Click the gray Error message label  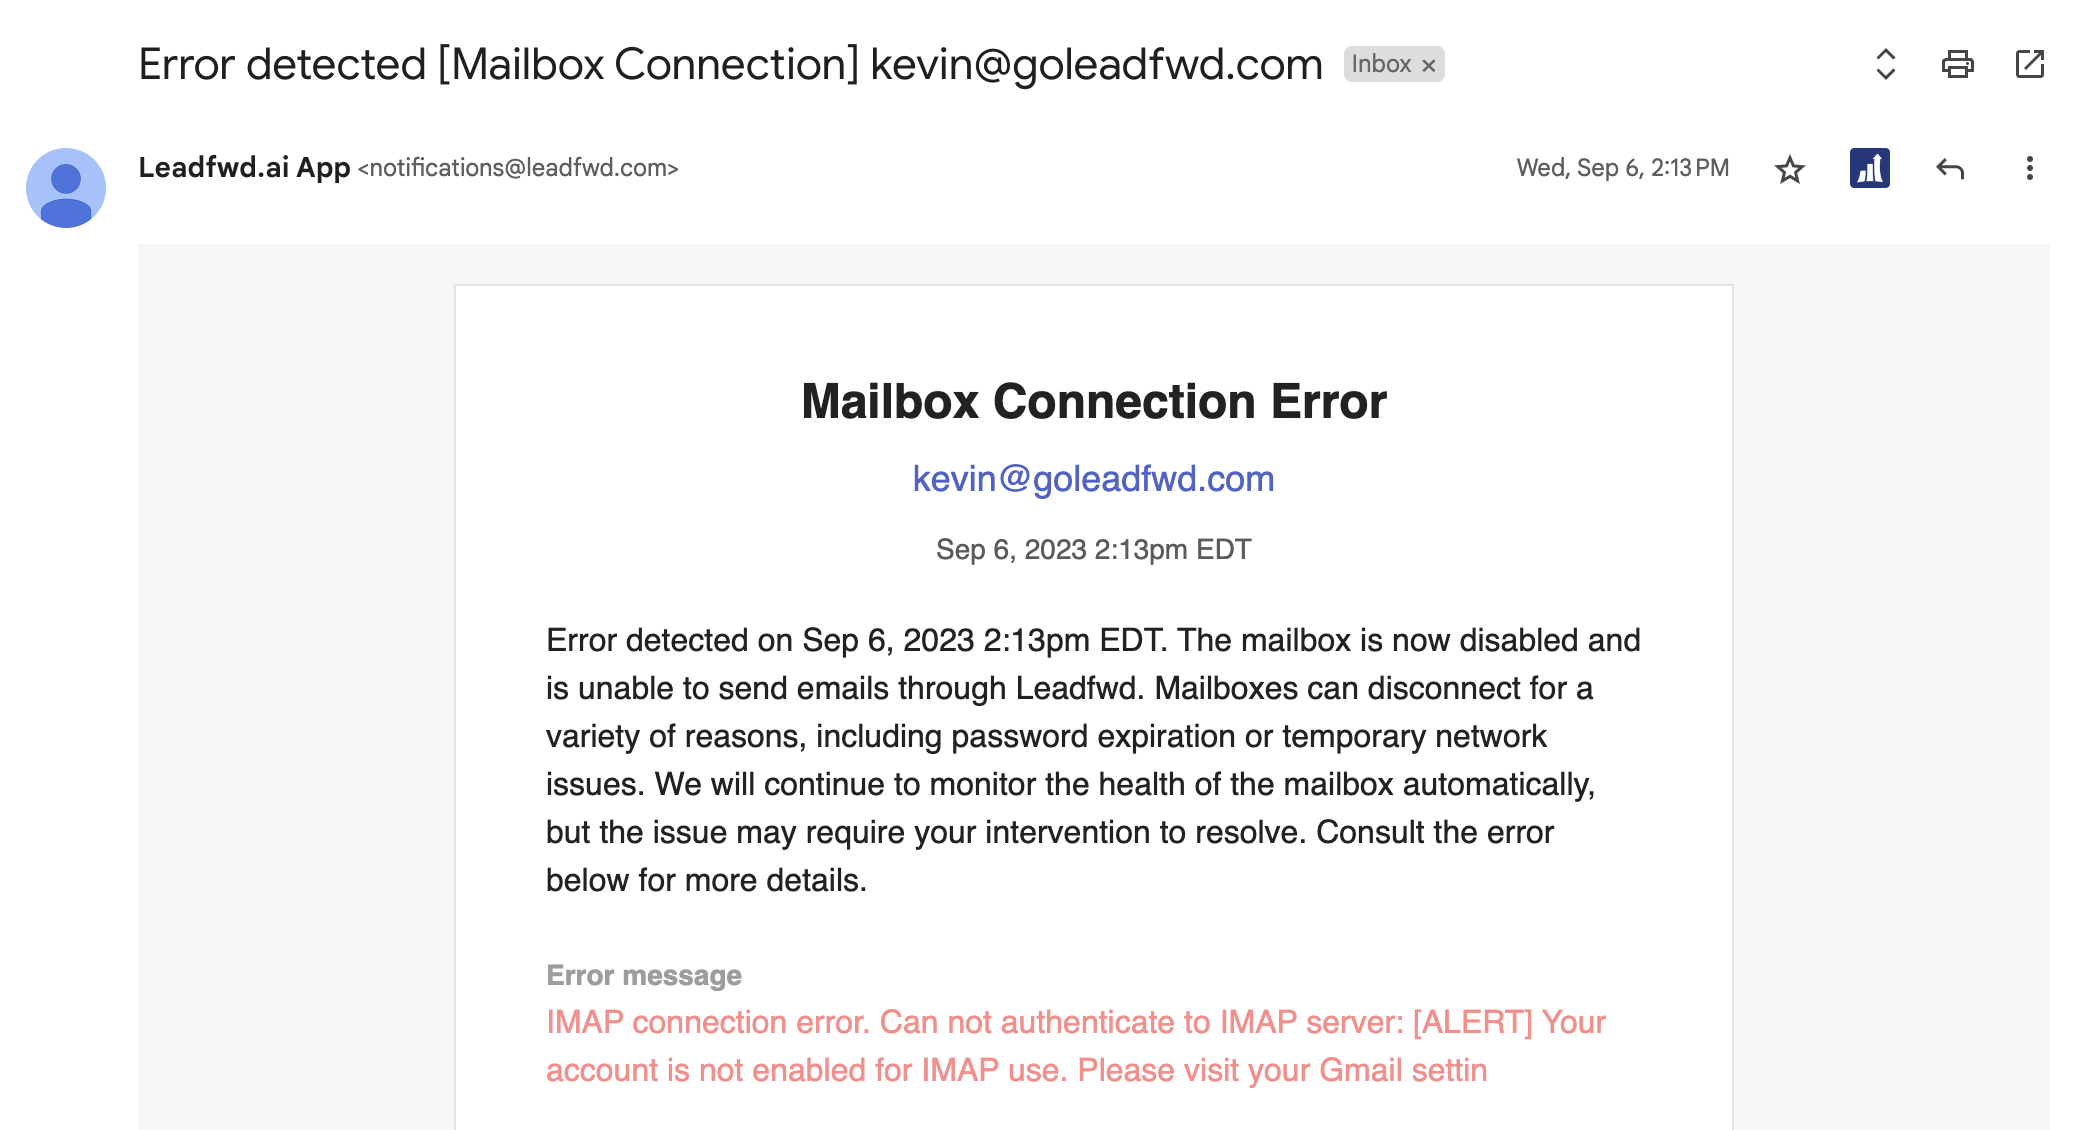[643, 975]
